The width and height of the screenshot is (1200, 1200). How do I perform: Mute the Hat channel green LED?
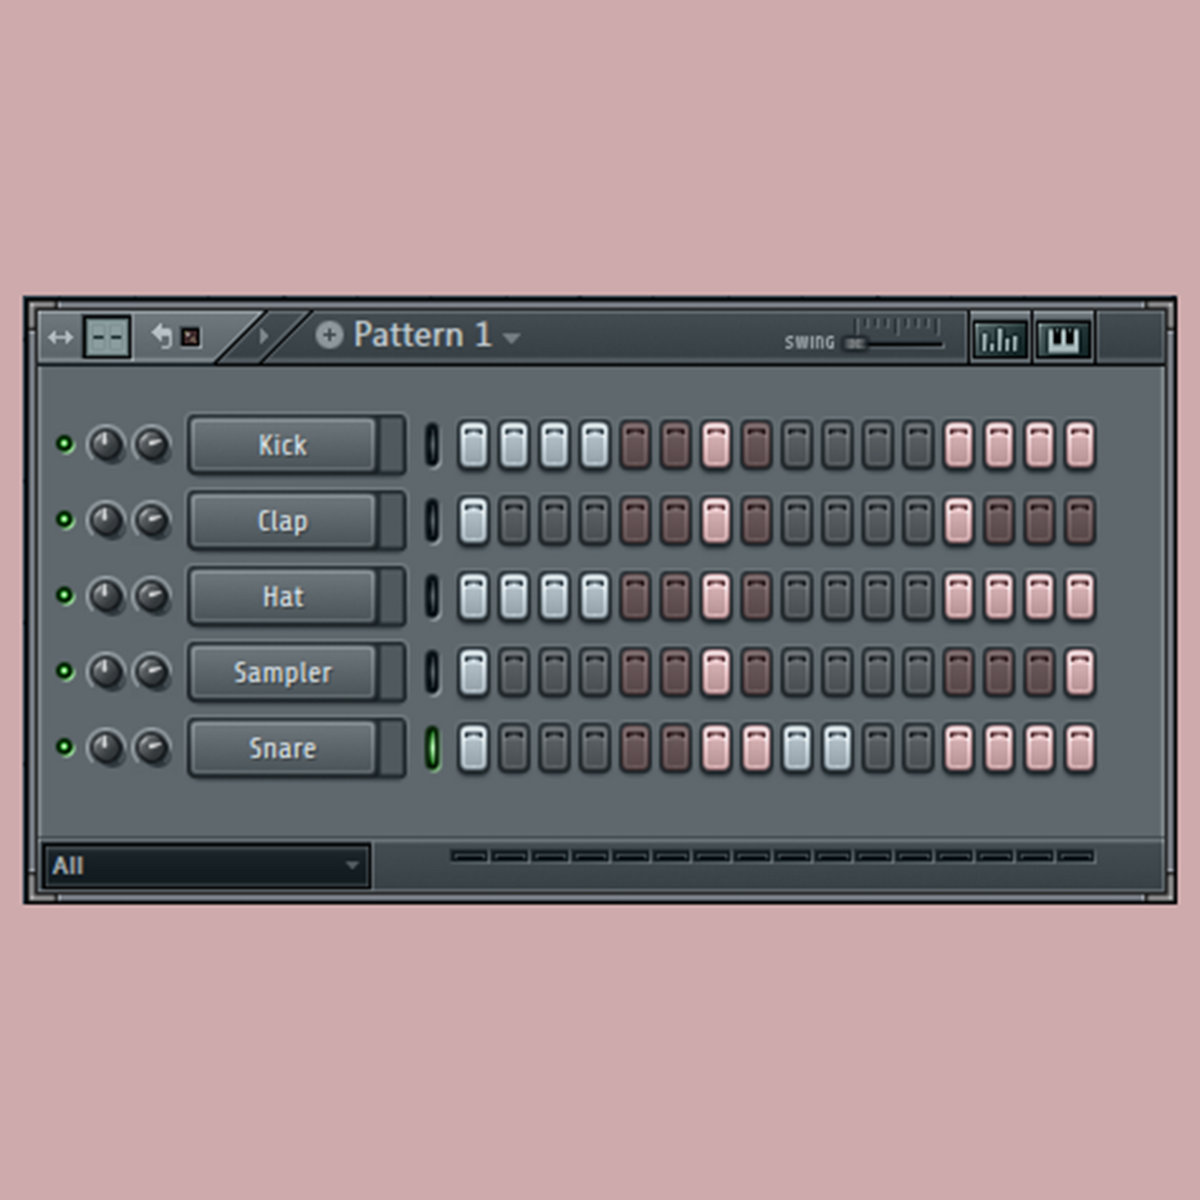click(65, 596)
